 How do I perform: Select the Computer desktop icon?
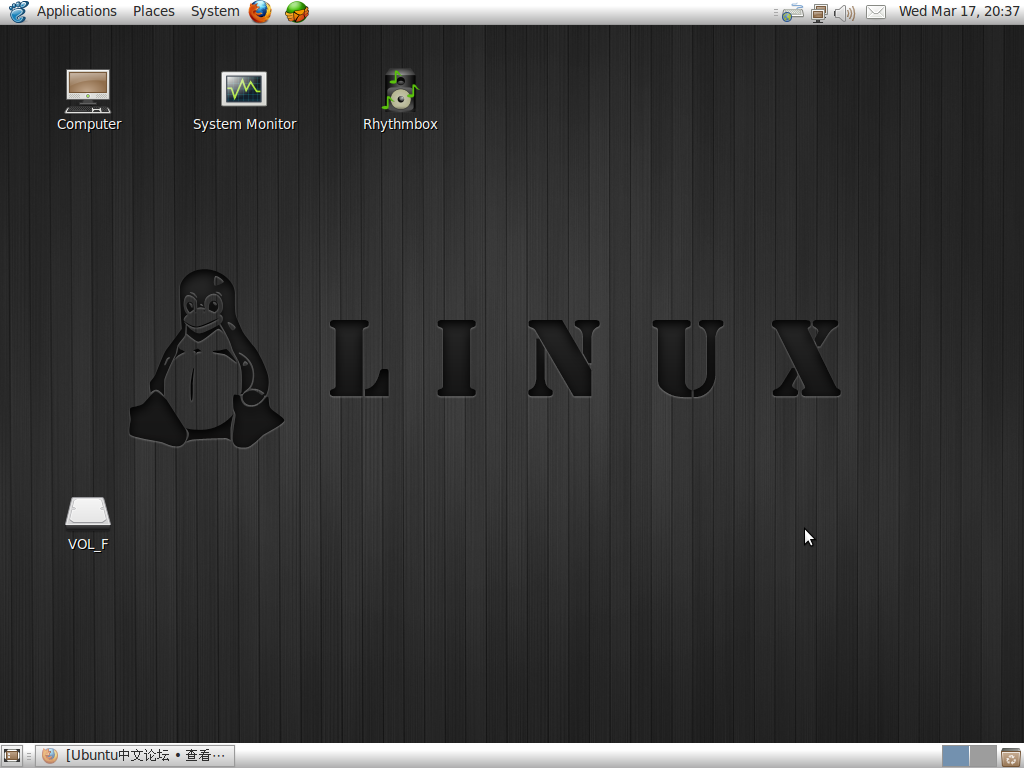[89, 101]
